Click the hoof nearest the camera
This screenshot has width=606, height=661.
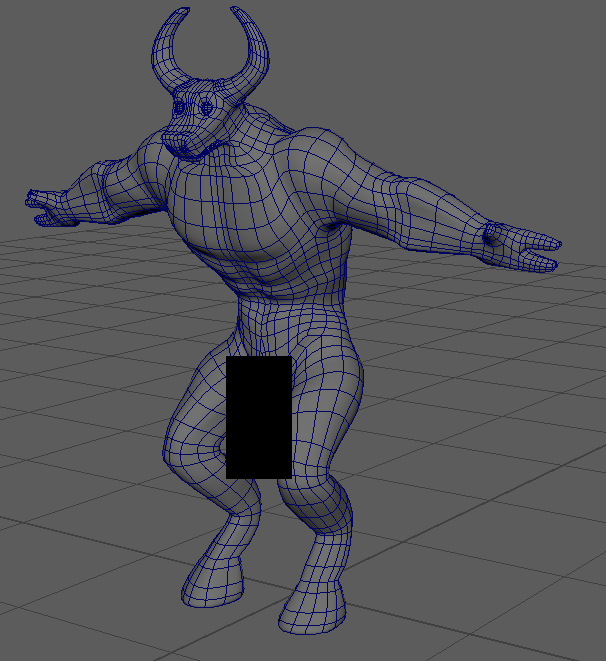tap(313, 607)
